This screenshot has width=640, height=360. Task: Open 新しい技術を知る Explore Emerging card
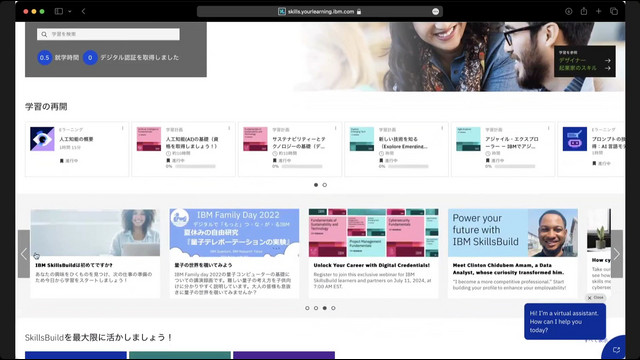click(396, 149)
